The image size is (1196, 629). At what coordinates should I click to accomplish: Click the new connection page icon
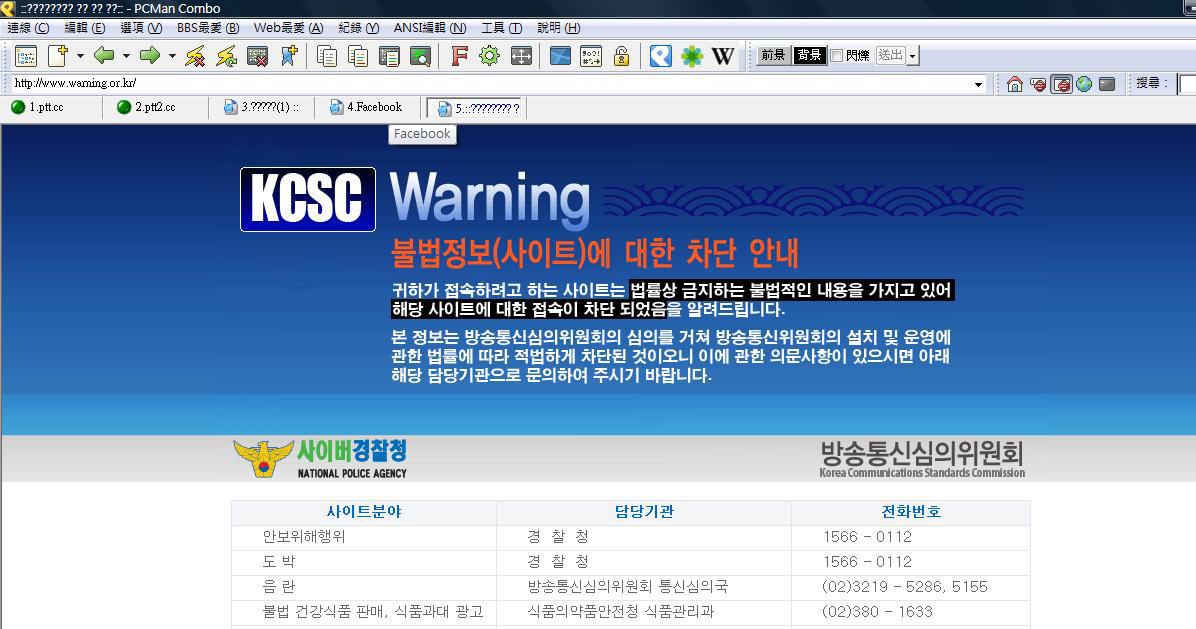pyautogui.click(x=58, y=56)
